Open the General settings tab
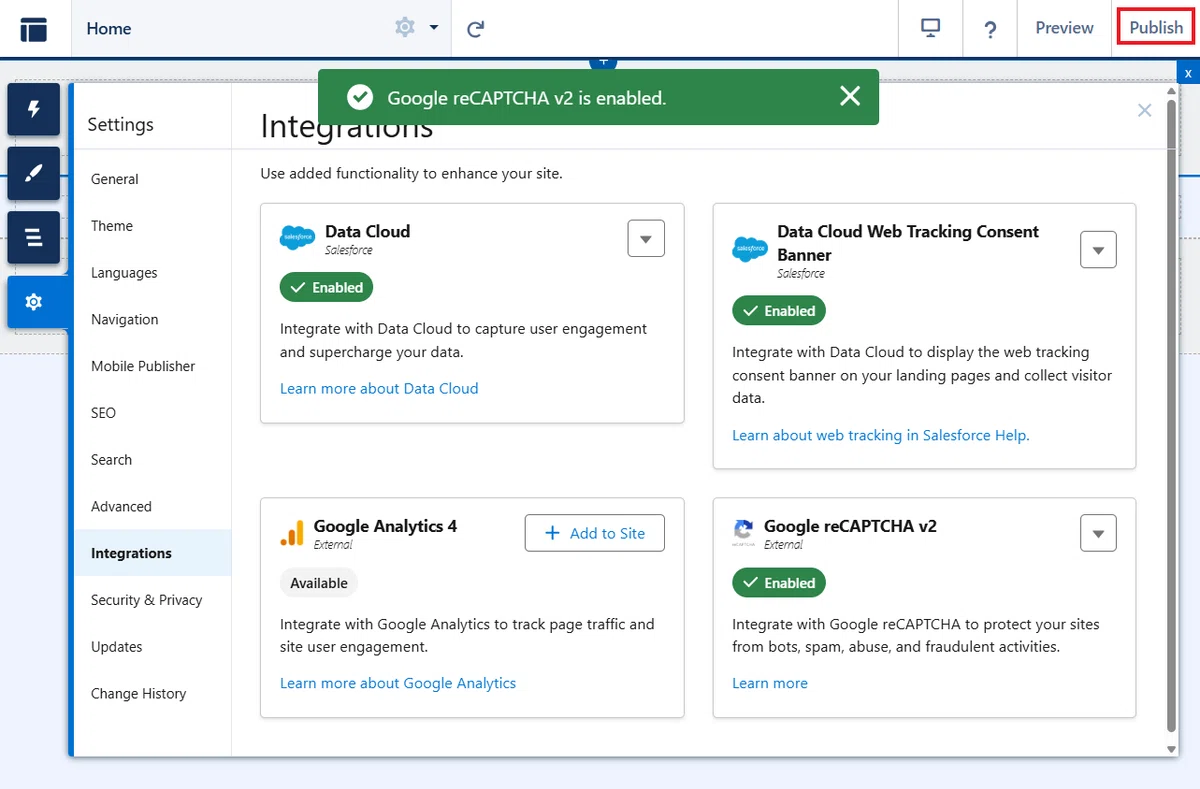Viewport: 1200px width, 789px height. [x=152, y=179]
